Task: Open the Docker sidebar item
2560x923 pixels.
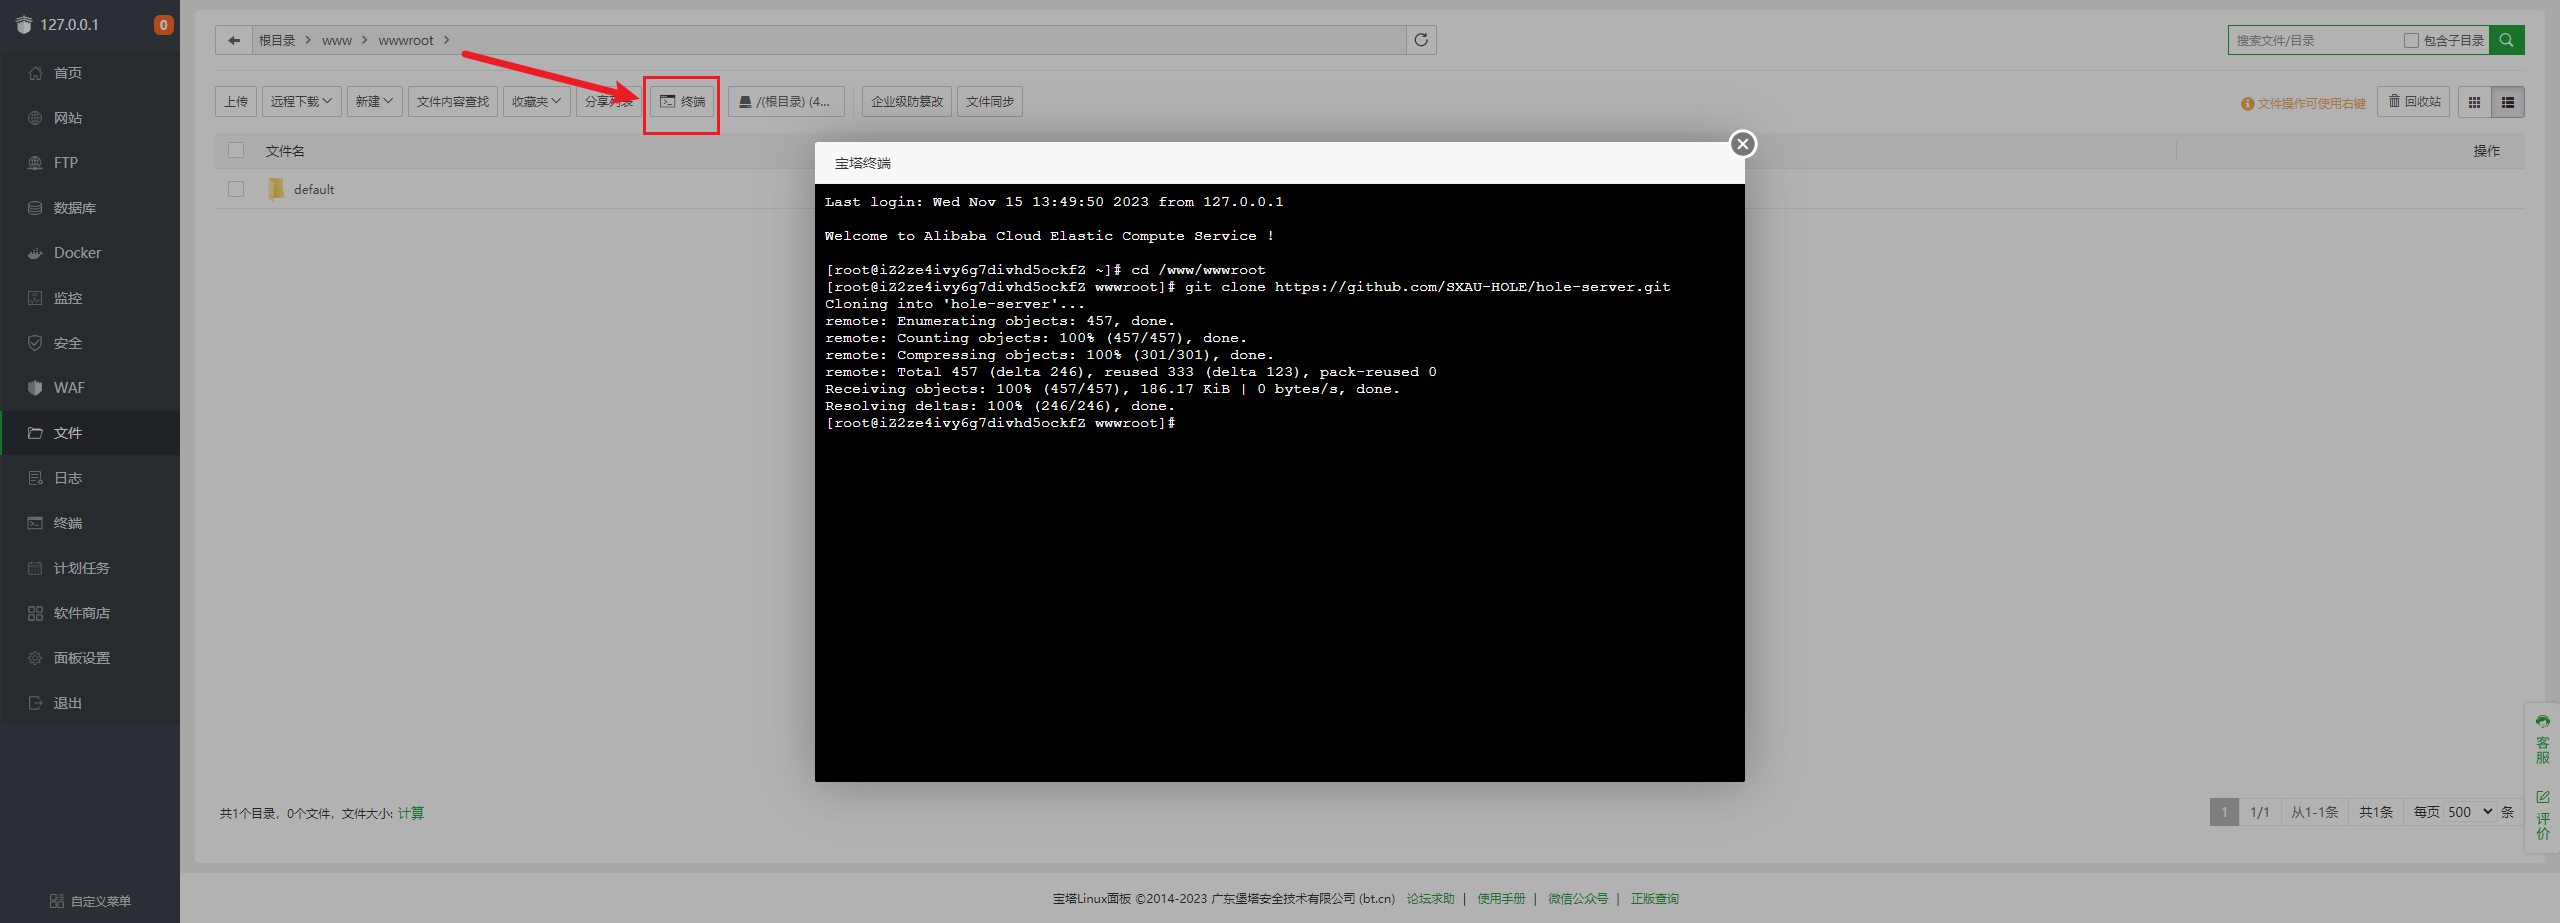Action: [90, 253]
